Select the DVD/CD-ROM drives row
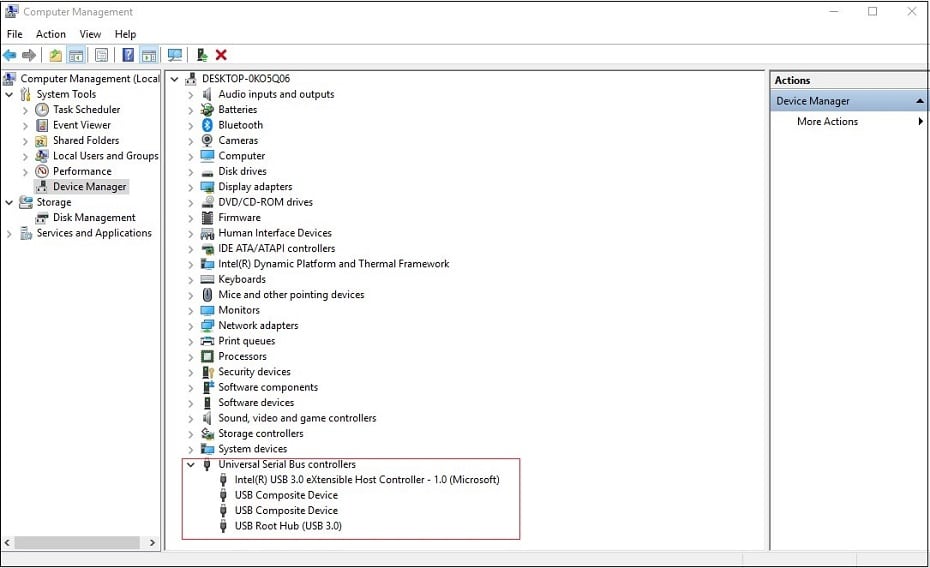 click(x=265, y=202)
